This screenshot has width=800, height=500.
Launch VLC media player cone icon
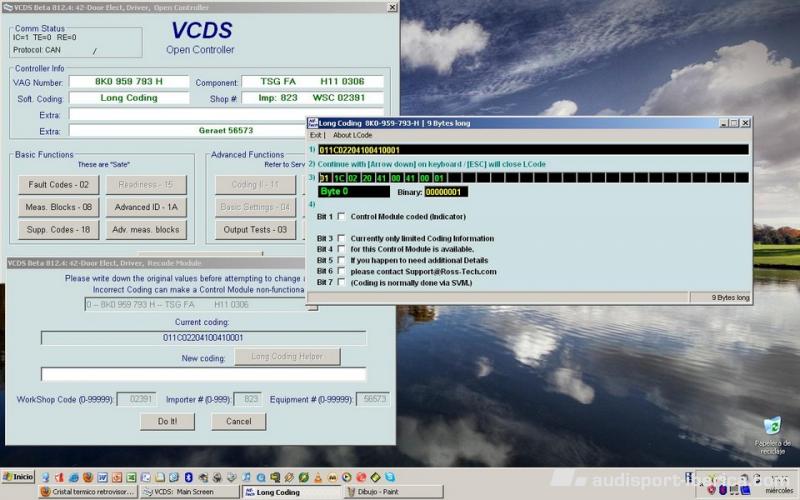point(318,478)
